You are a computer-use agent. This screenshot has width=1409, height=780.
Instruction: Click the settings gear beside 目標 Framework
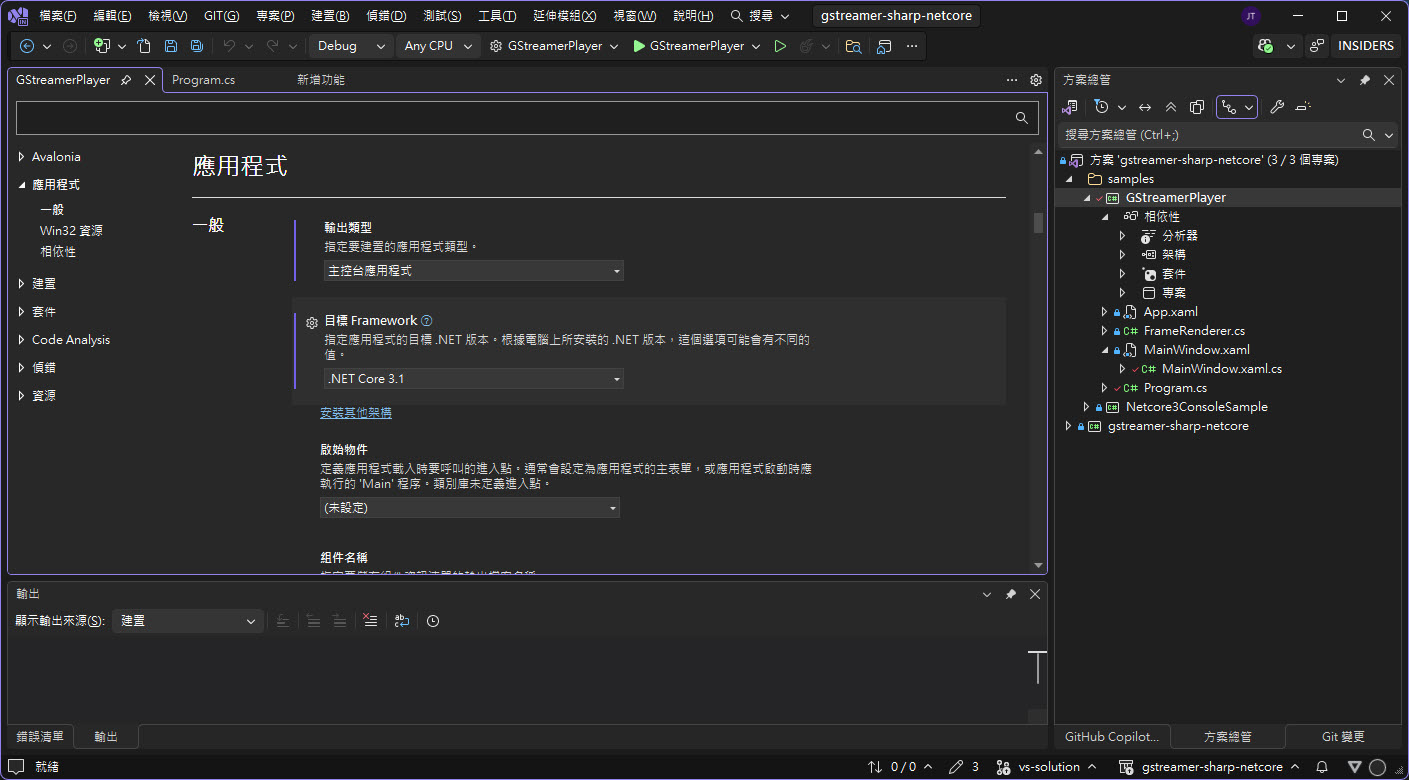tap(312, 322)
